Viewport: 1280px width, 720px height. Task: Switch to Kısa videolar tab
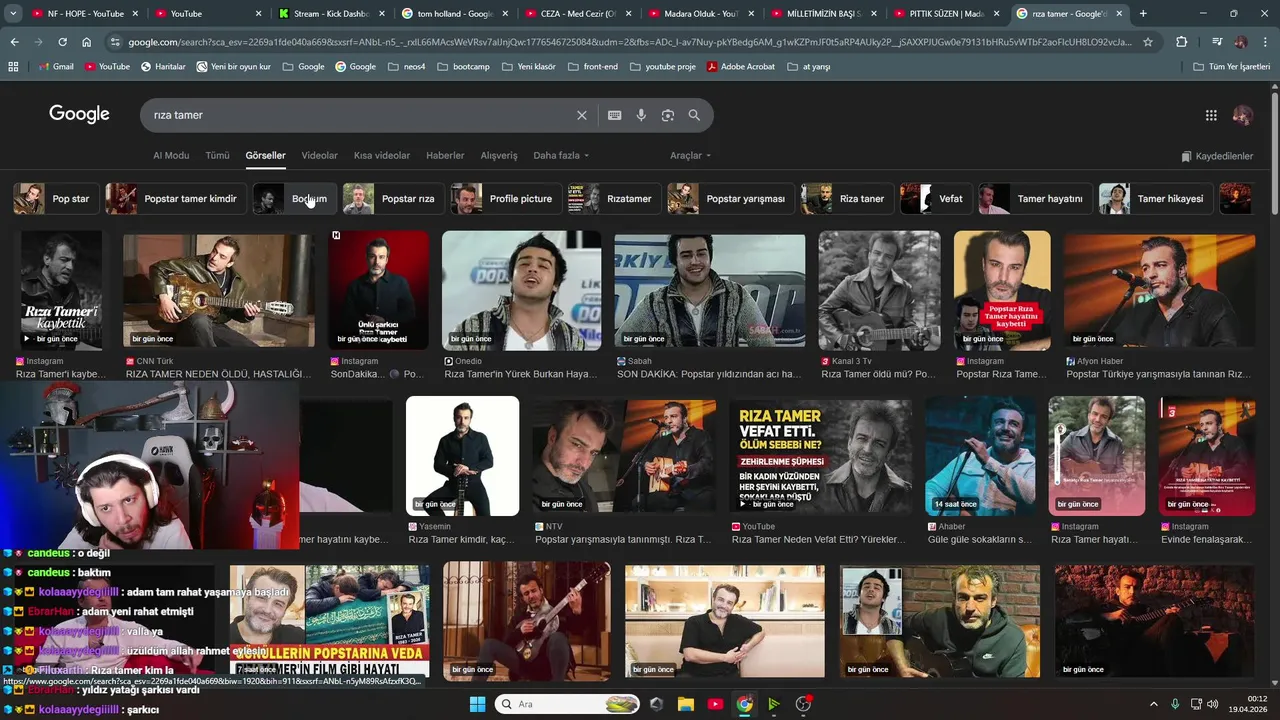pos(382,156)
